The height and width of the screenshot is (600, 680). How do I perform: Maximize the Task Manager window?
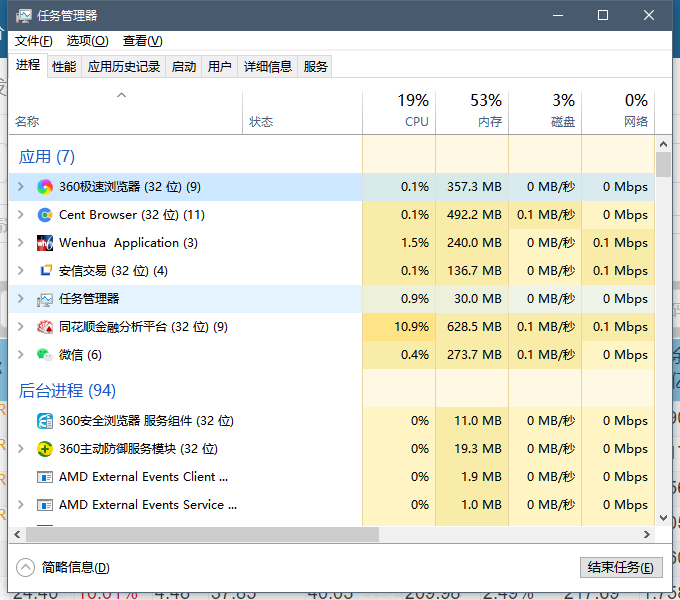point(603,16)
